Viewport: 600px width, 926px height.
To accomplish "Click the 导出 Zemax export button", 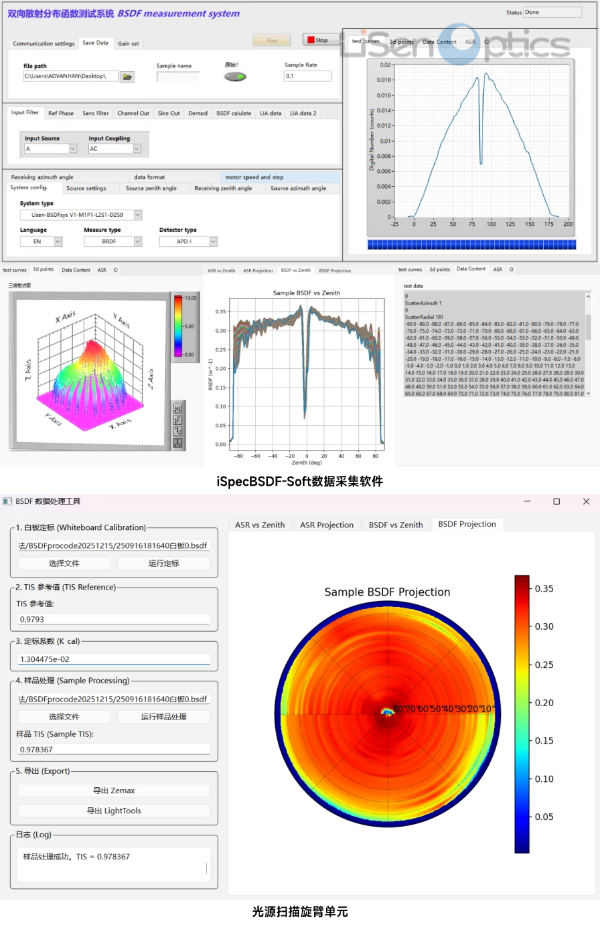I will [115, 791].
